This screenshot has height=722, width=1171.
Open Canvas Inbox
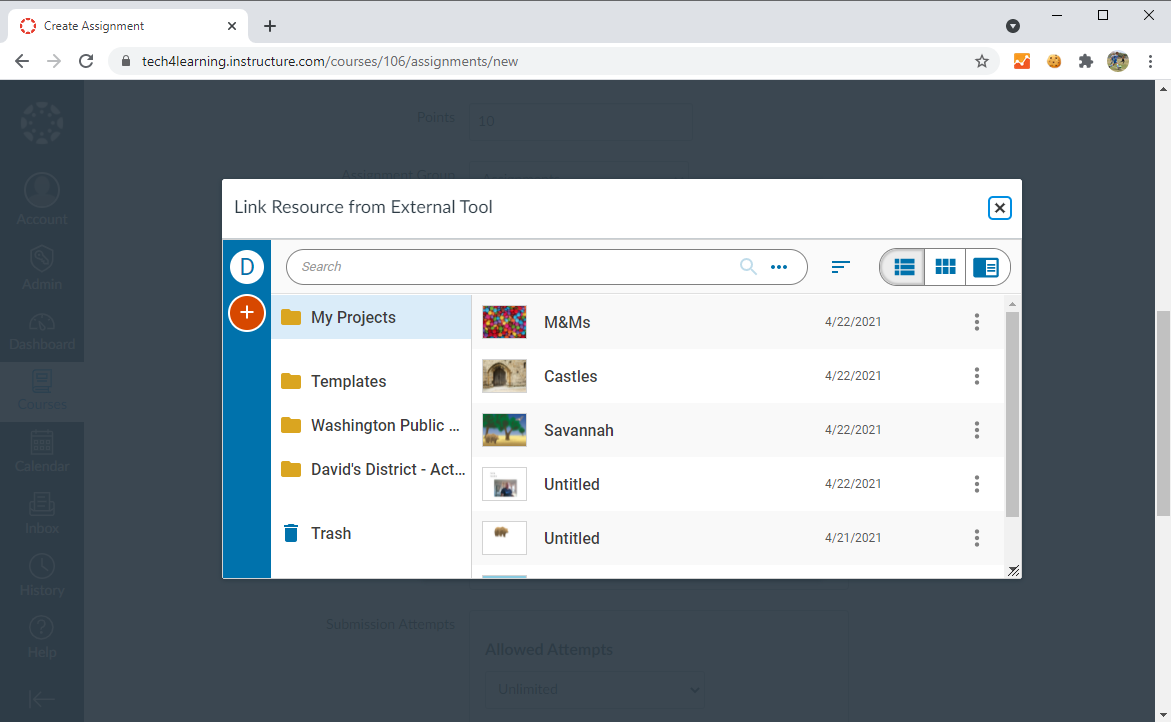pos(42,514)
